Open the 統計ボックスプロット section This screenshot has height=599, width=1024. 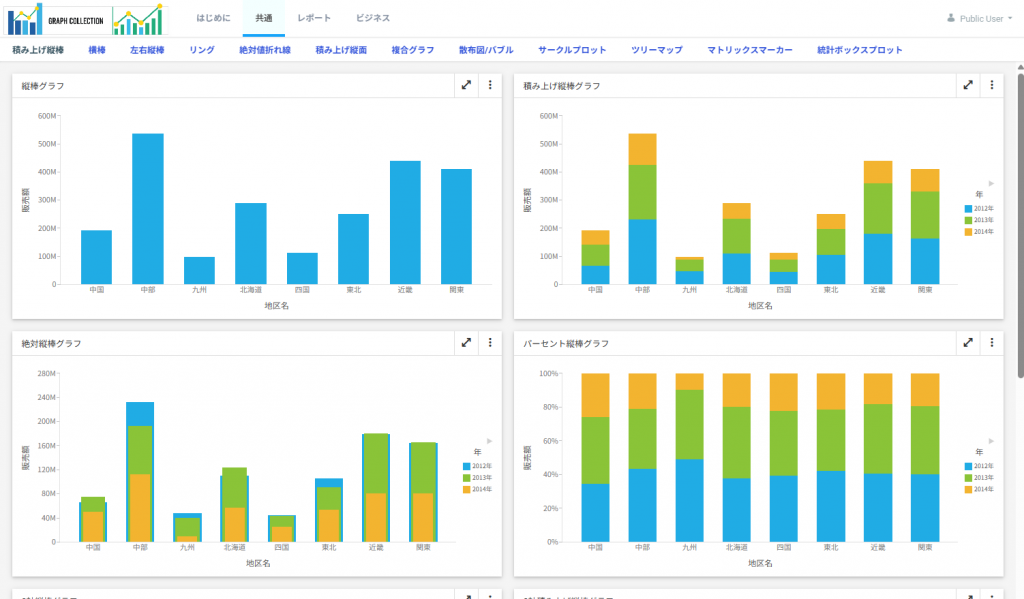pyautogui.click(x=859, y=50)
